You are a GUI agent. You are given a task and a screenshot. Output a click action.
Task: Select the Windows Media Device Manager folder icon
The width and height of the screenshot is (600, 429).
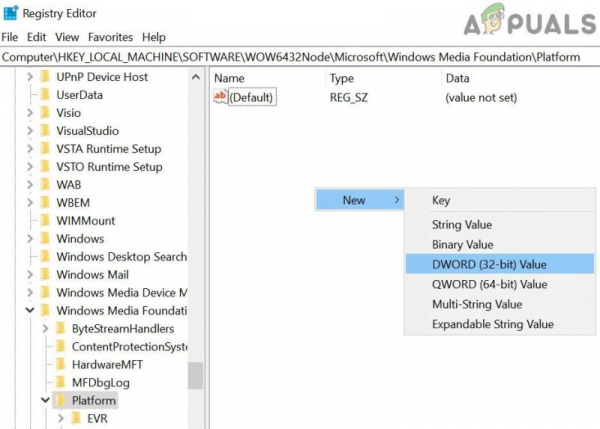(x=45, y=292)
